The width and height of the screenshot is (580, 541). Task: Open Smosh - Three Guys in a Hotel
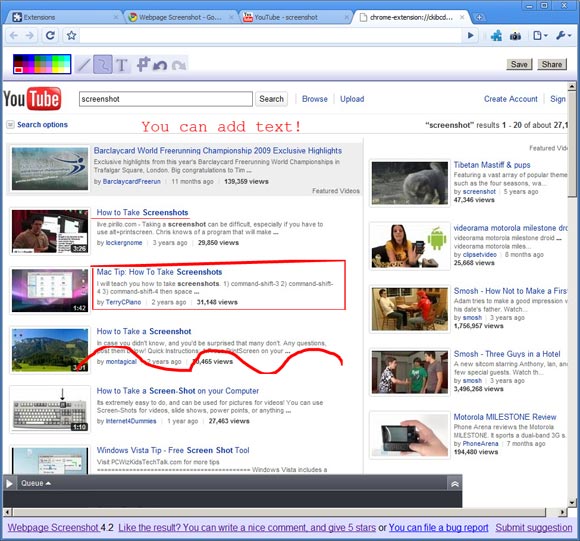coord(507,354)
